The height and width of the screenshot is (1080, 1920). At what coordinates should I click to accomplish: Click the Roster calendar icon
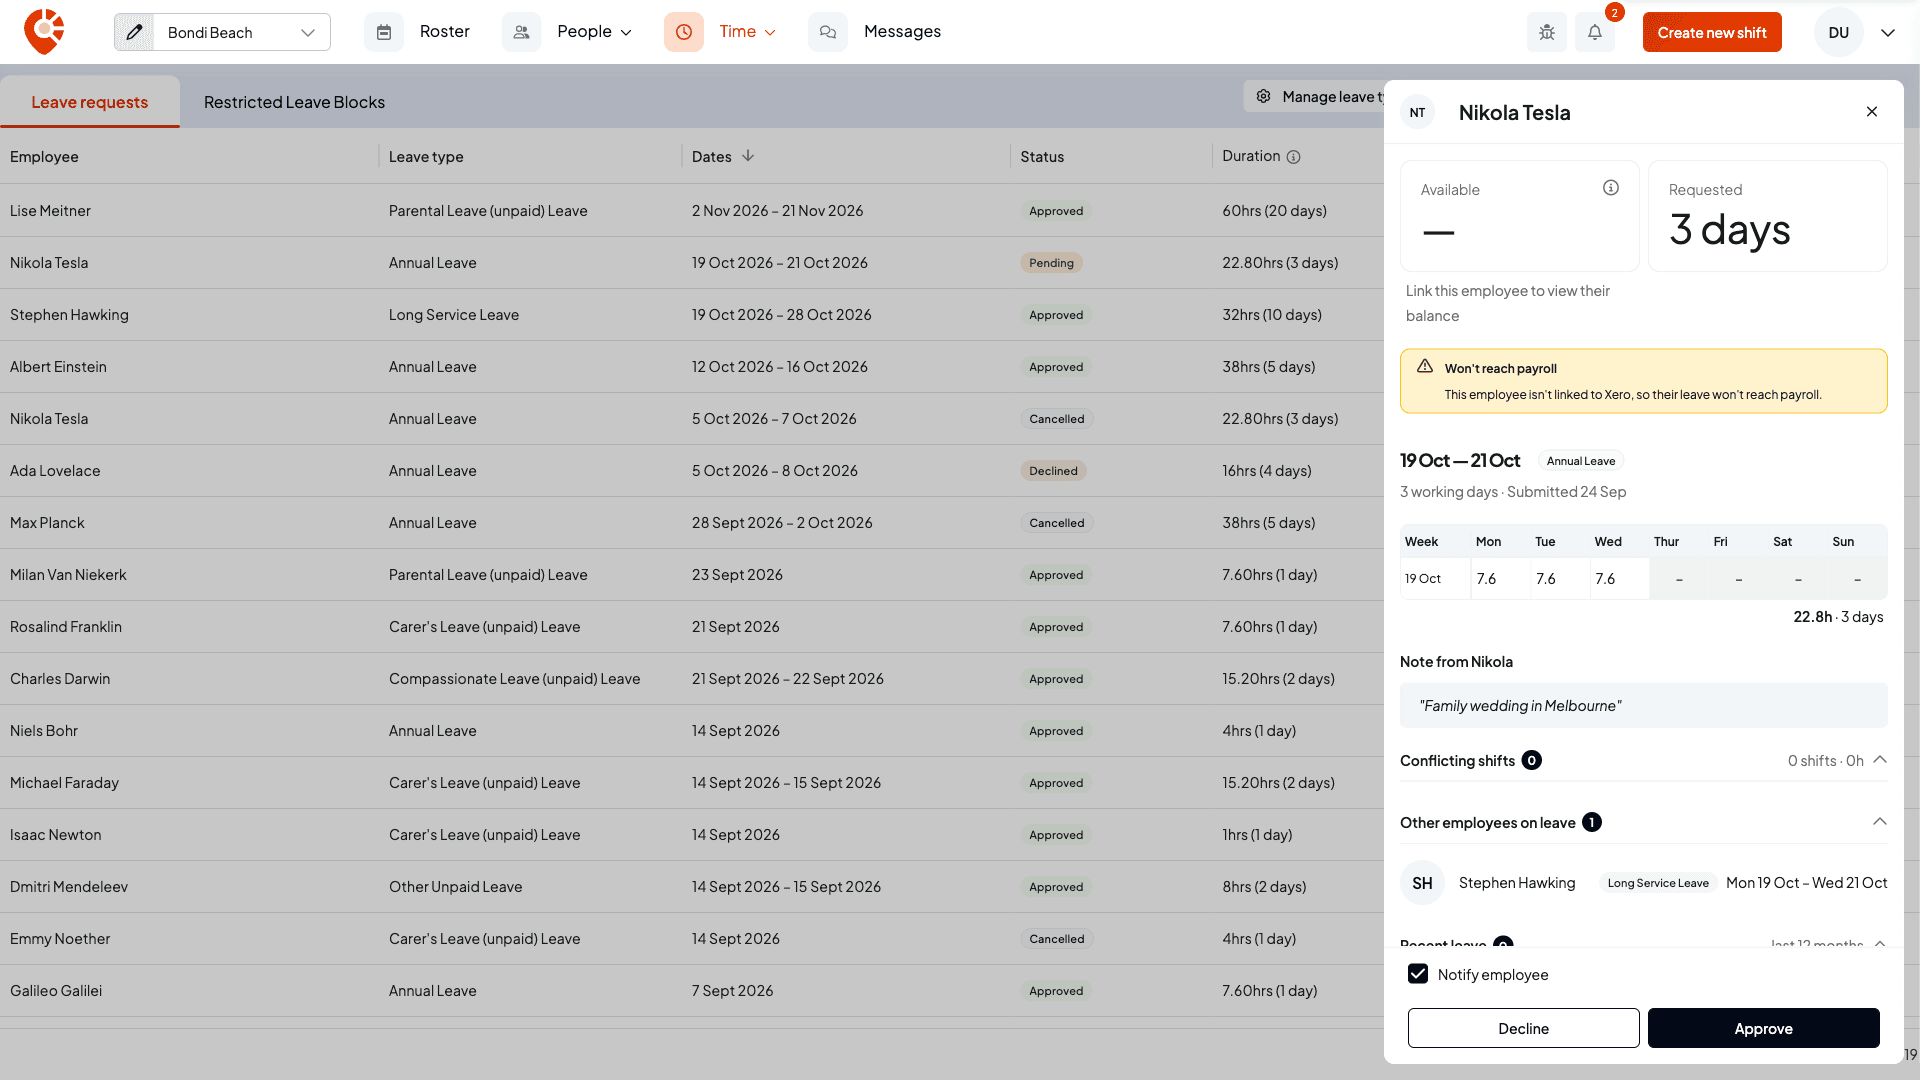384,32
